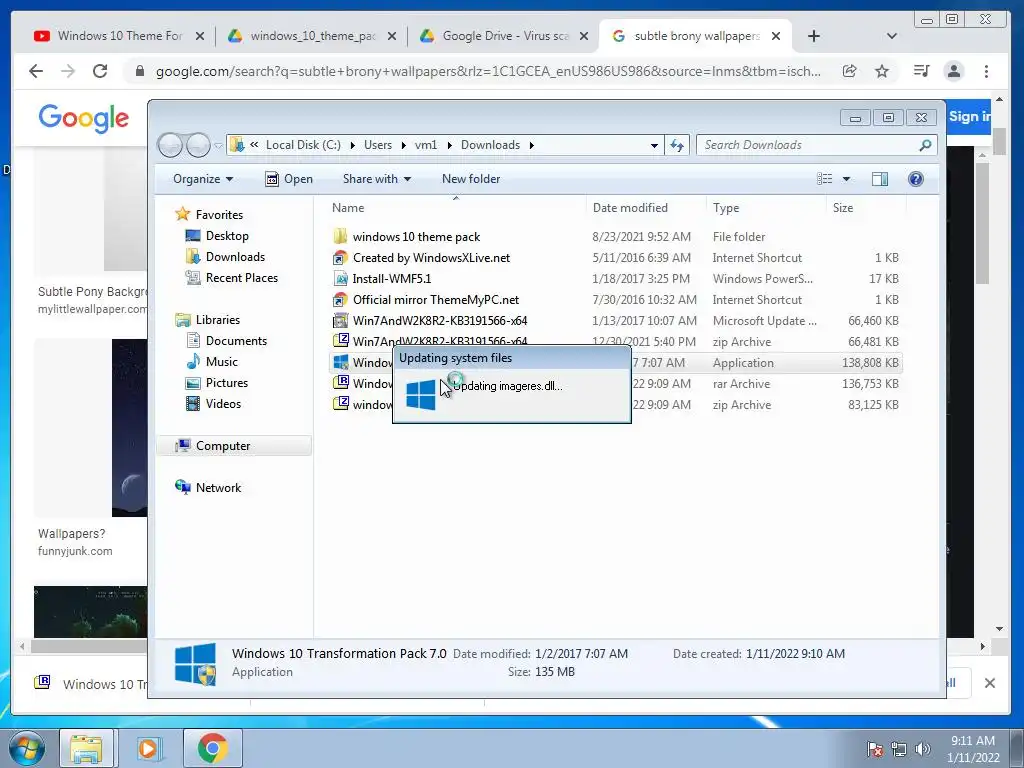Open Windows Media Player from taskbar

[x=148, y=748]
